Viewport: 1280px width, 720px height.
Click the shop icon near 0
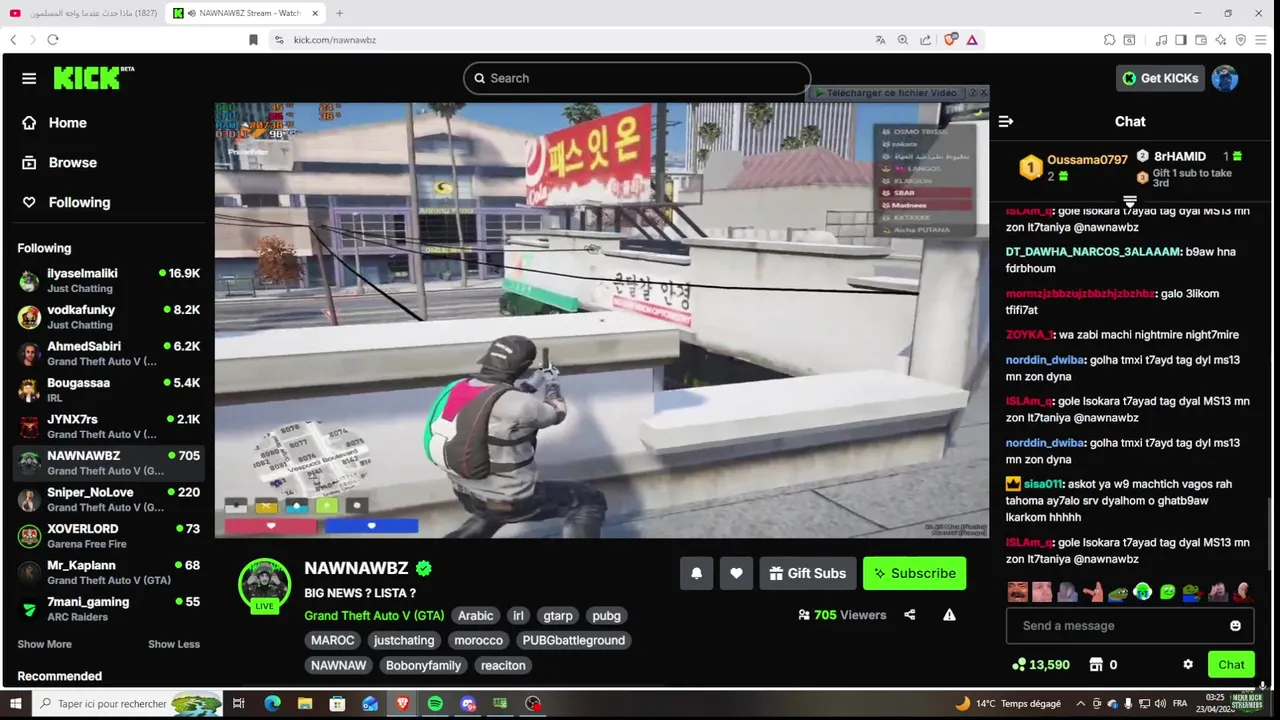(x=1096, y=664)
